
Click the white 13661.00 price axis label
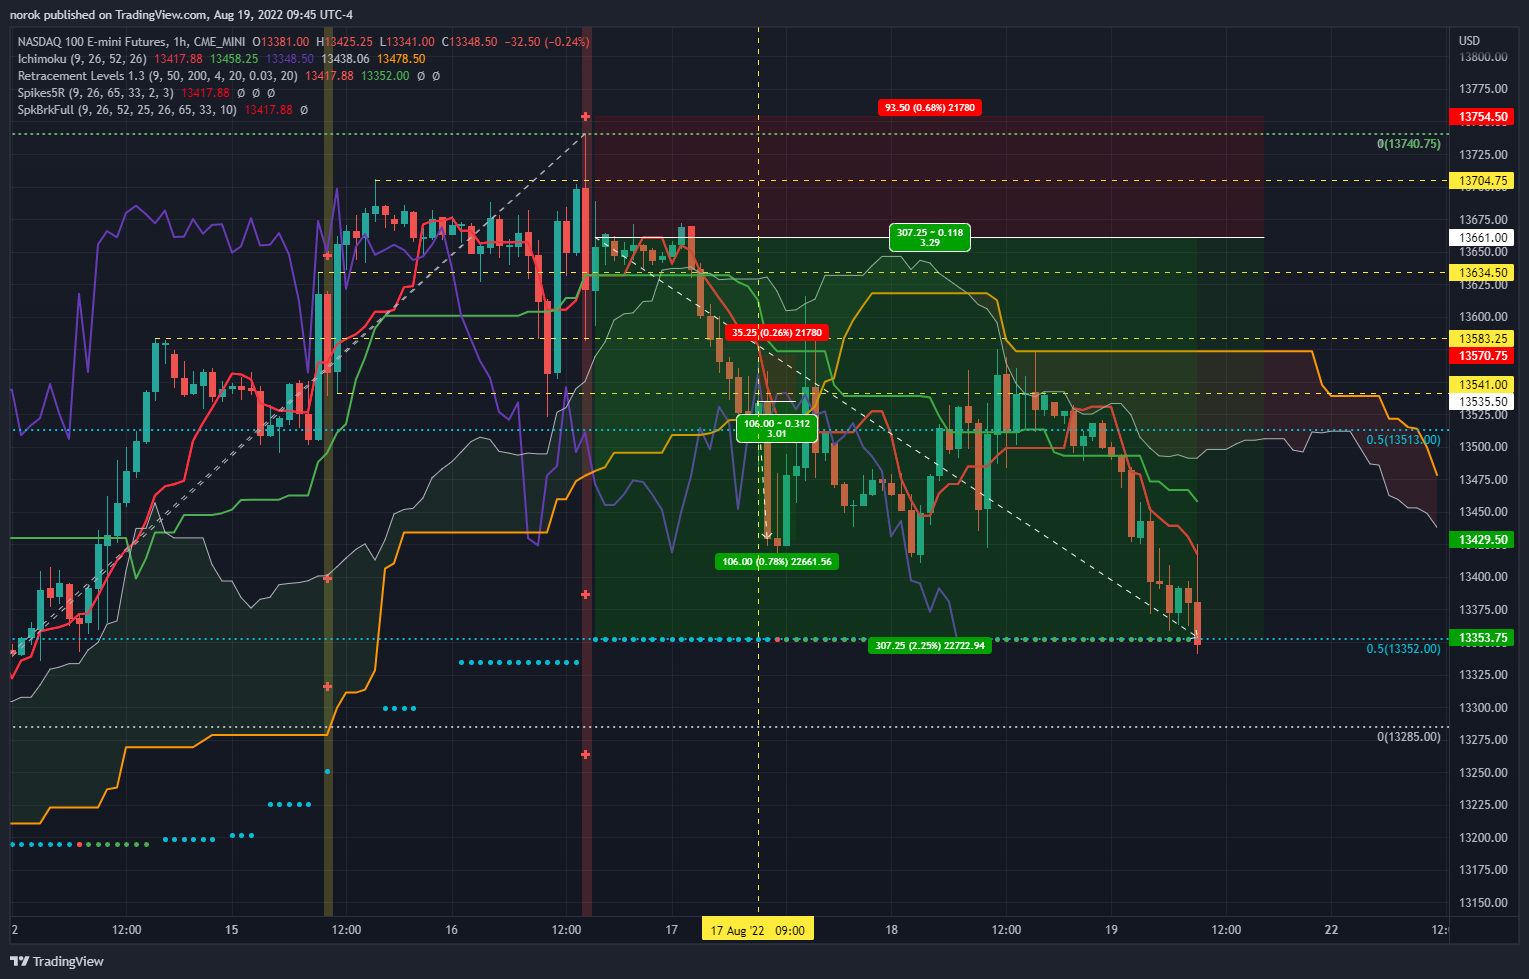1482,238
